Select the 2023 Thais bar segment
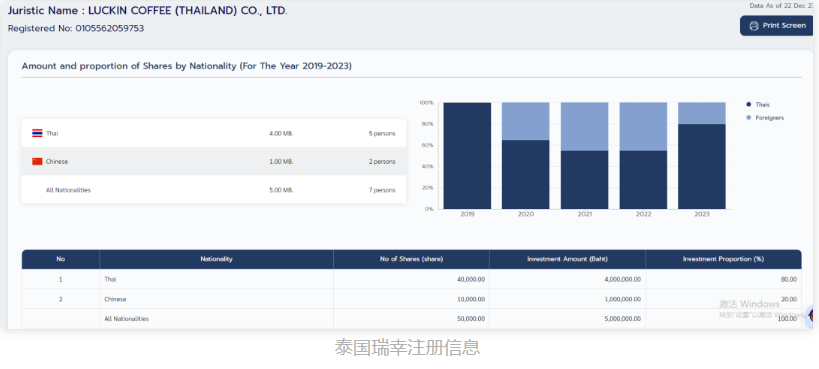 (x=702, y=166)
